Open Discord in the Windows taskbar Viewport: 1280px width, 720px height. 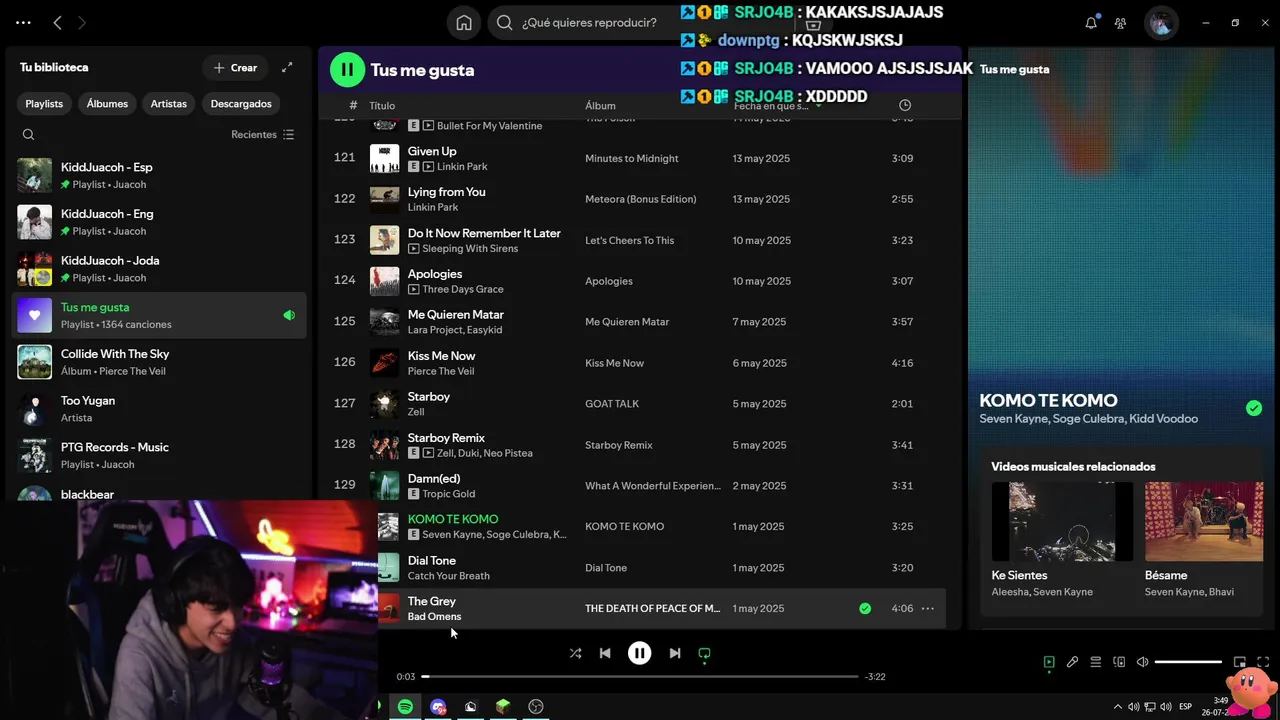(438, 707)
